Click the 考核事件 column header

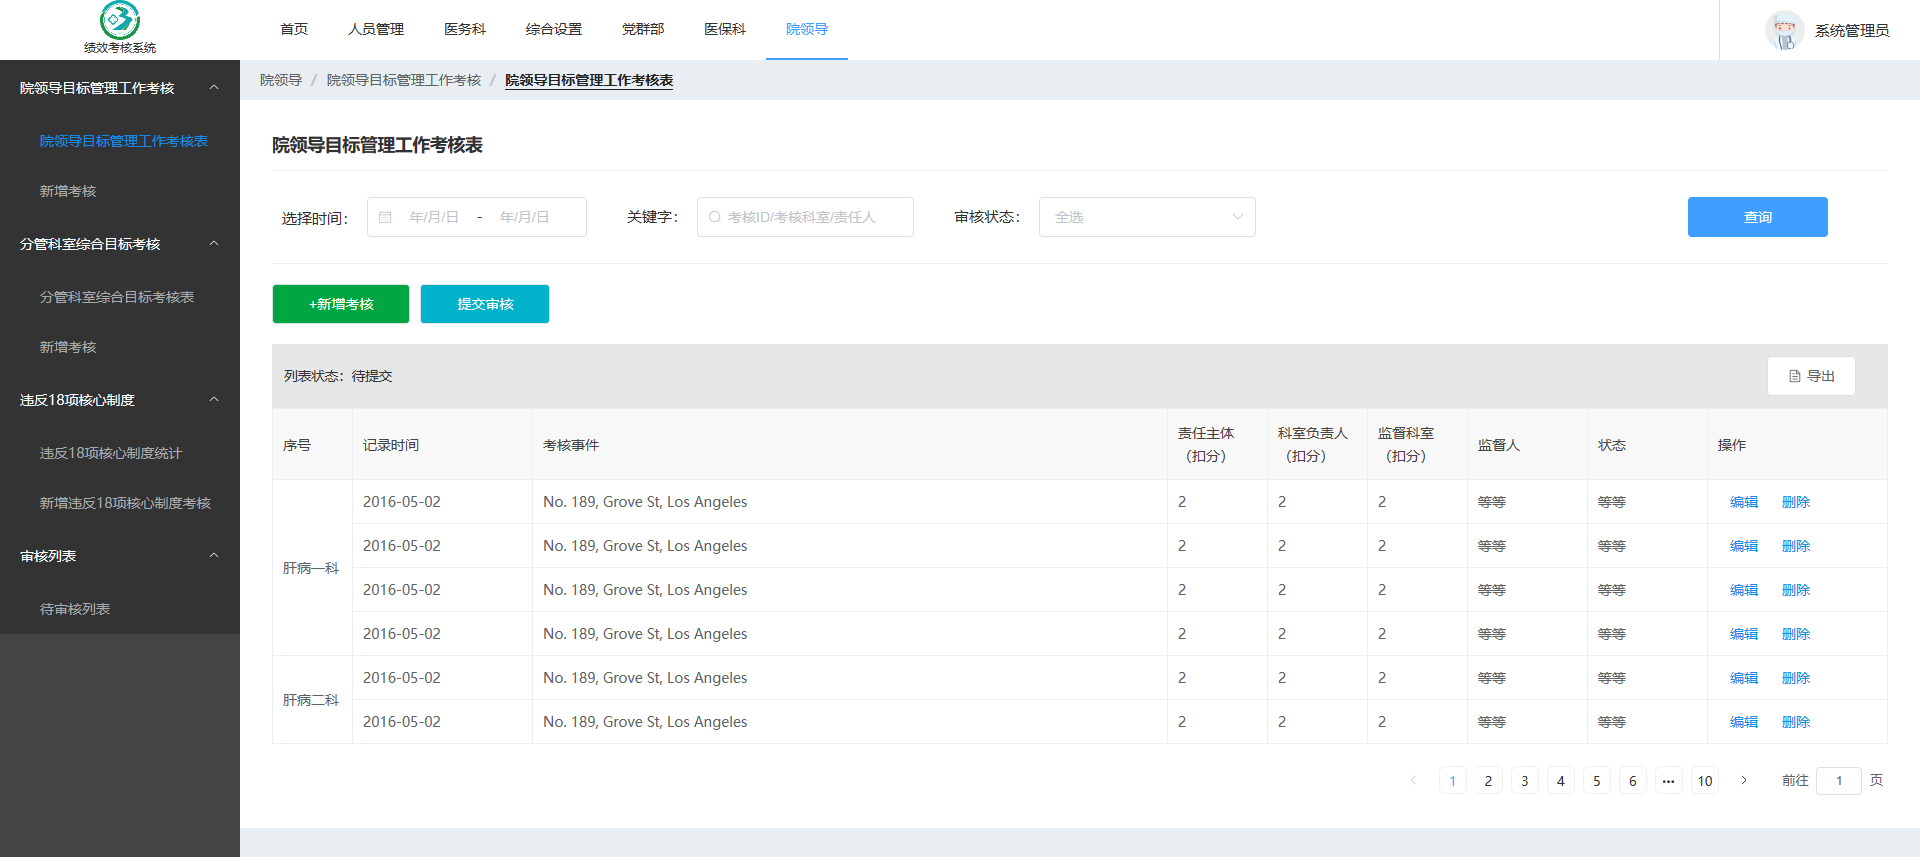850,445
